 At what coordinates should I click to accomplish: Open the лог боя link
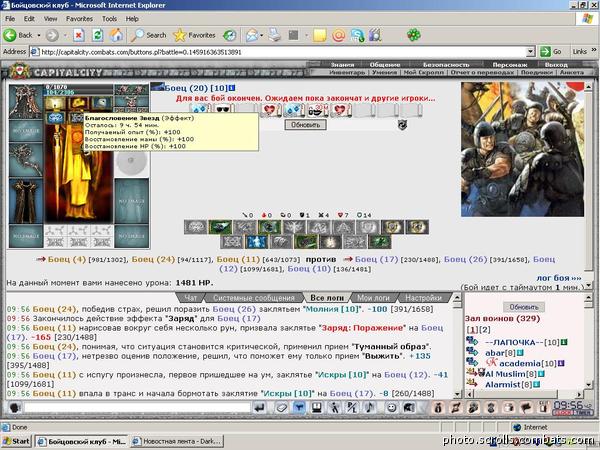(559, 278)
